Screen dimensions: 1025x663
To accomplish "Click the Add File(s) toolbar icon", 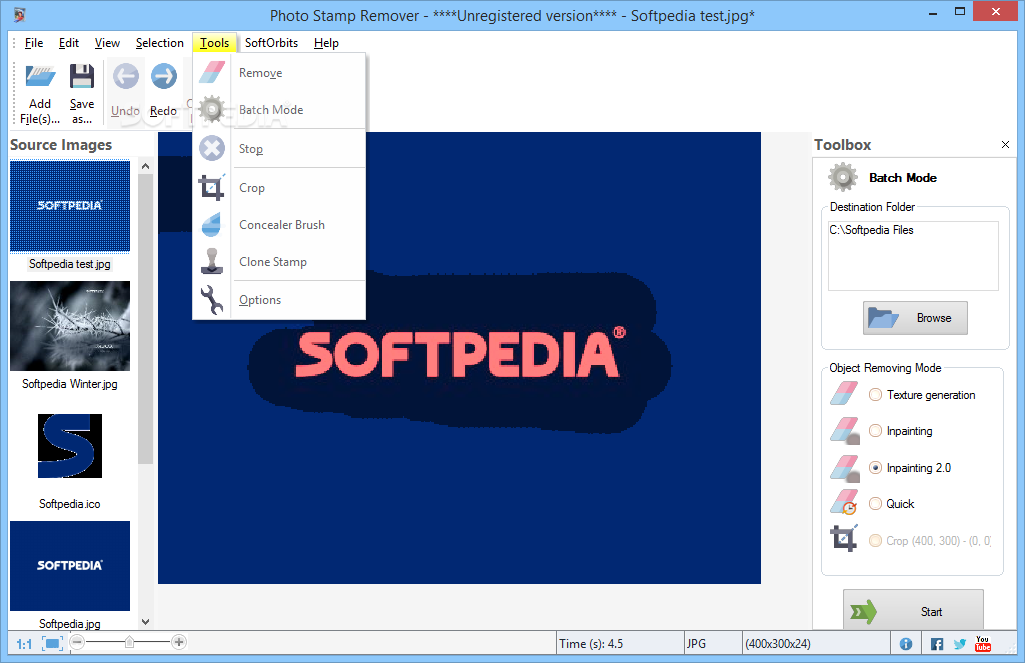I will (40, 76).
